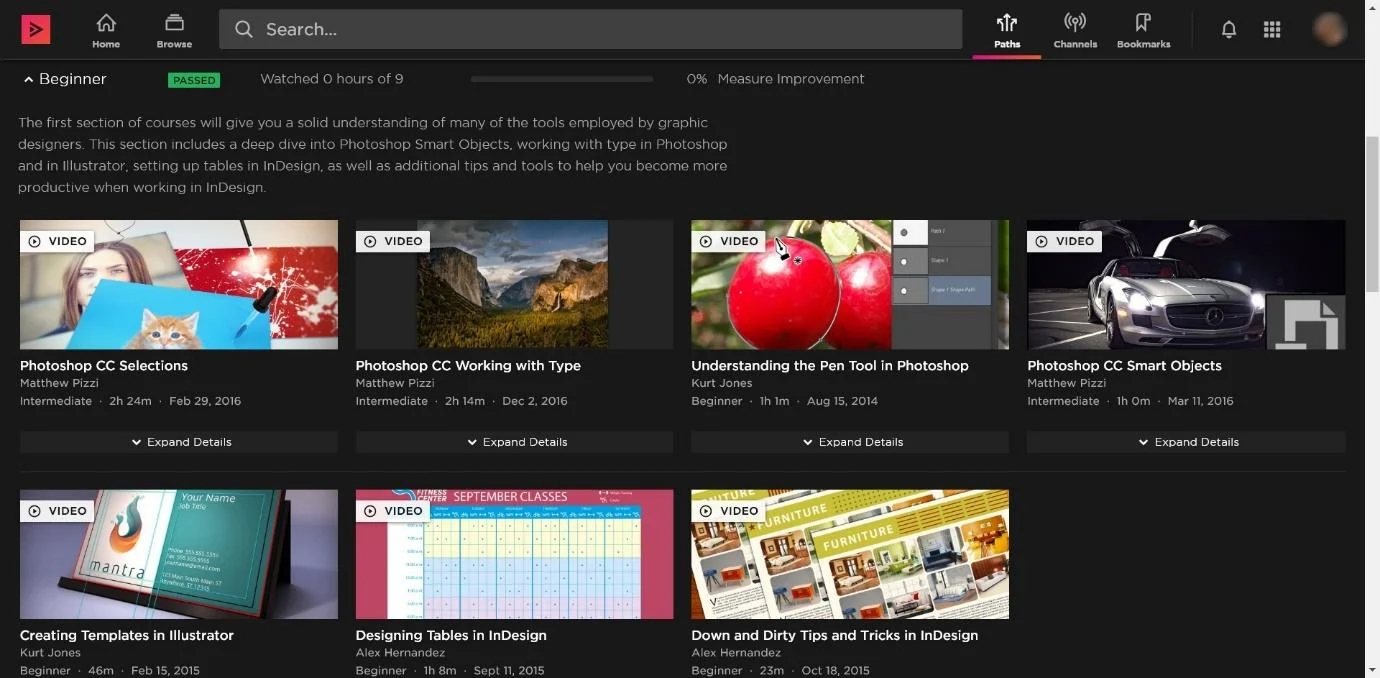Image resolution: width=1380 pixels, height=678 pixels.
Task: Go to Home in top navigation
Action: (x=106, y=31)
